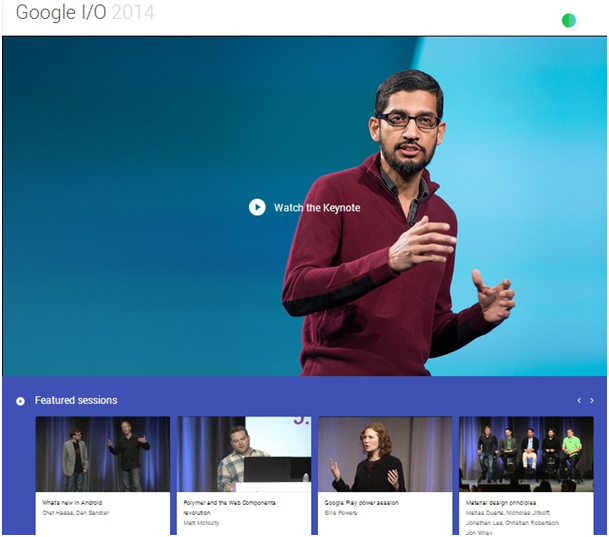This screenshot has height=537, width=609.
Task: Click the speaker line 'Matias Duarte, Nicholas Jitkoff,'
Action: [x=508, y=513]
